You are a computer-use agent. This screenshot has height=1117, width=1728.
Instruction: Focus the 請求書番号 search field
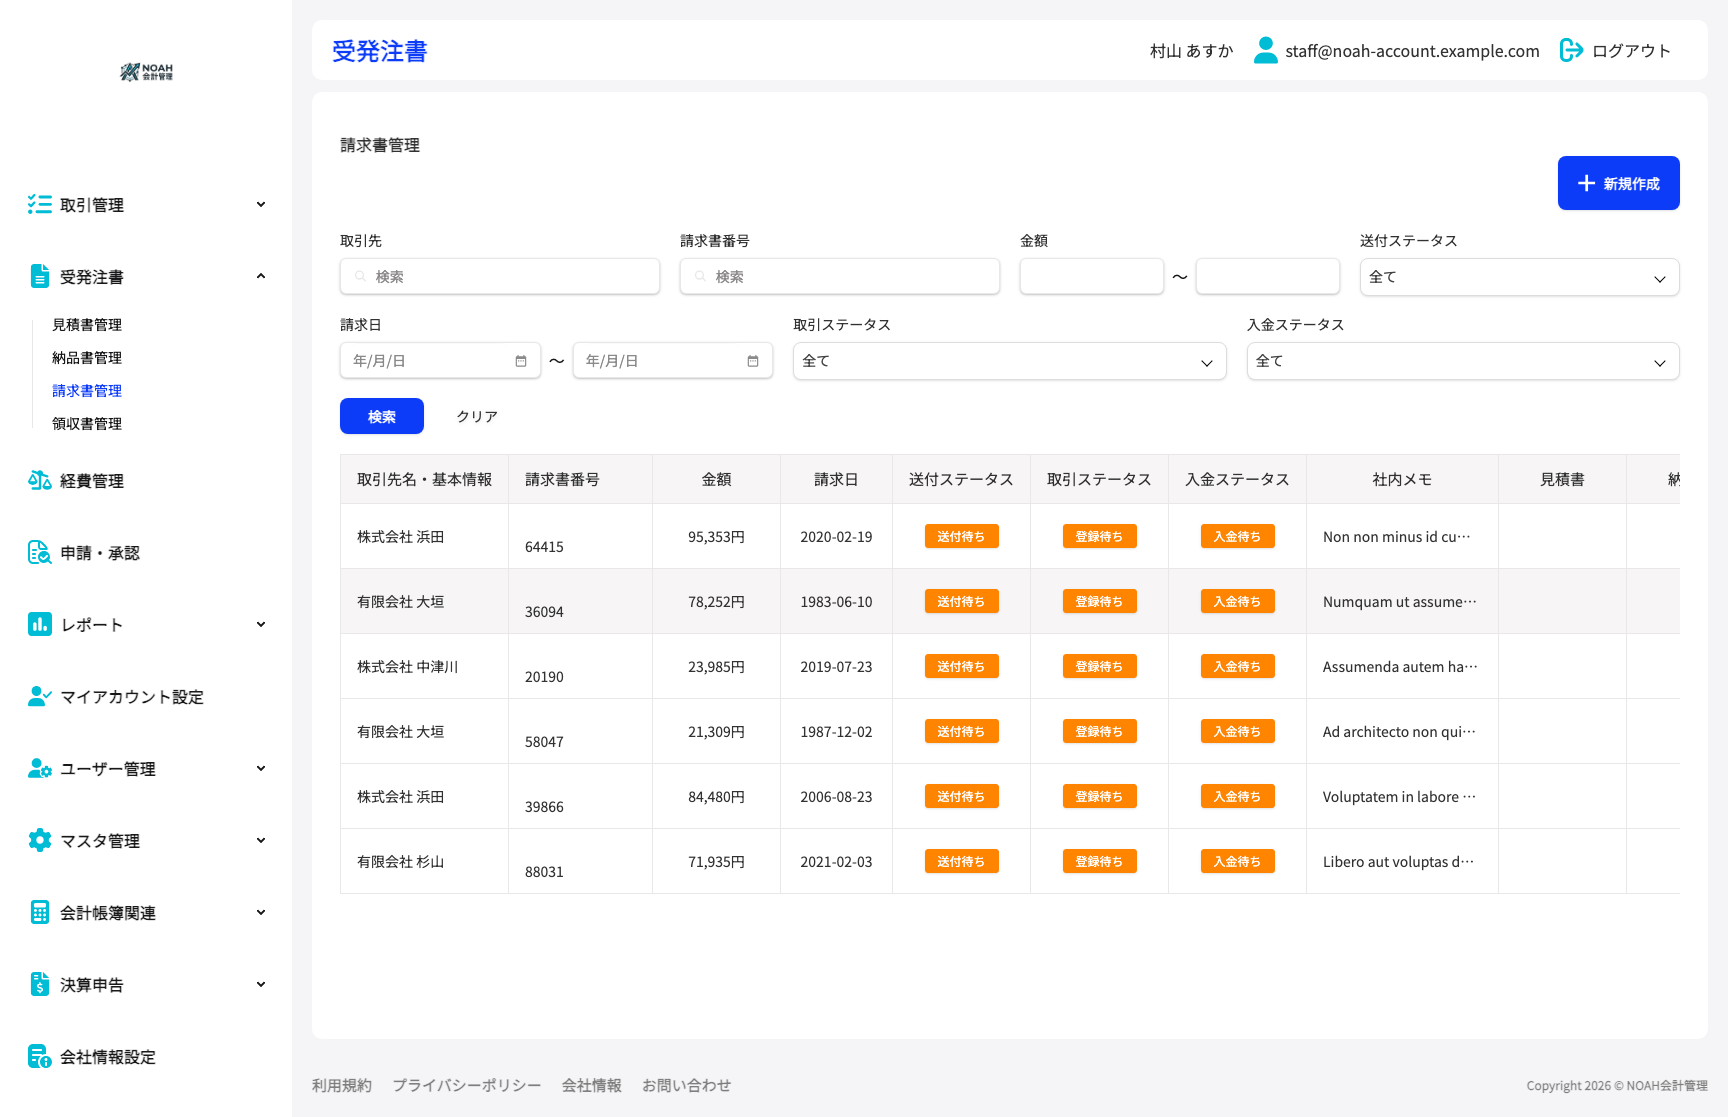click(x=840, y=277)
